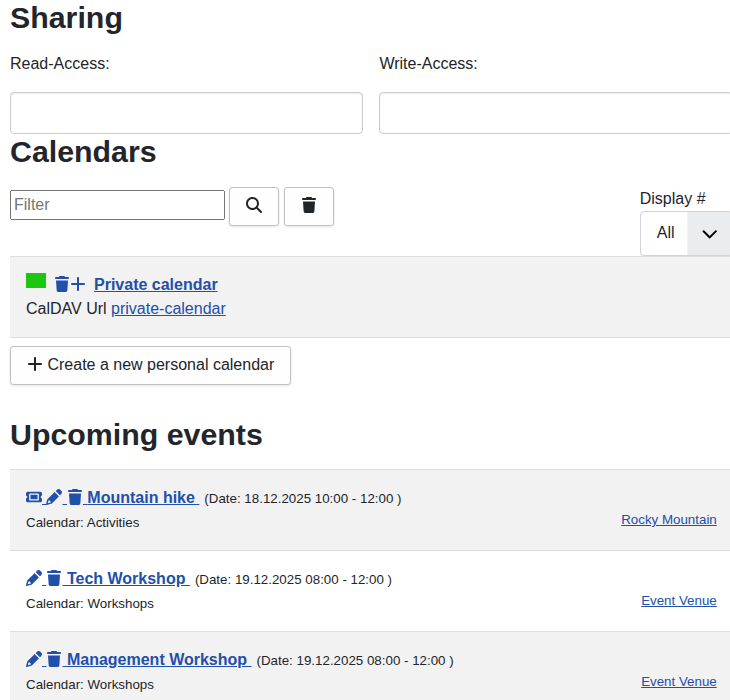Viewport: 730px width, 700px height.
Task: Open the Rocky Mountain location link
Action: pos(668,520)
